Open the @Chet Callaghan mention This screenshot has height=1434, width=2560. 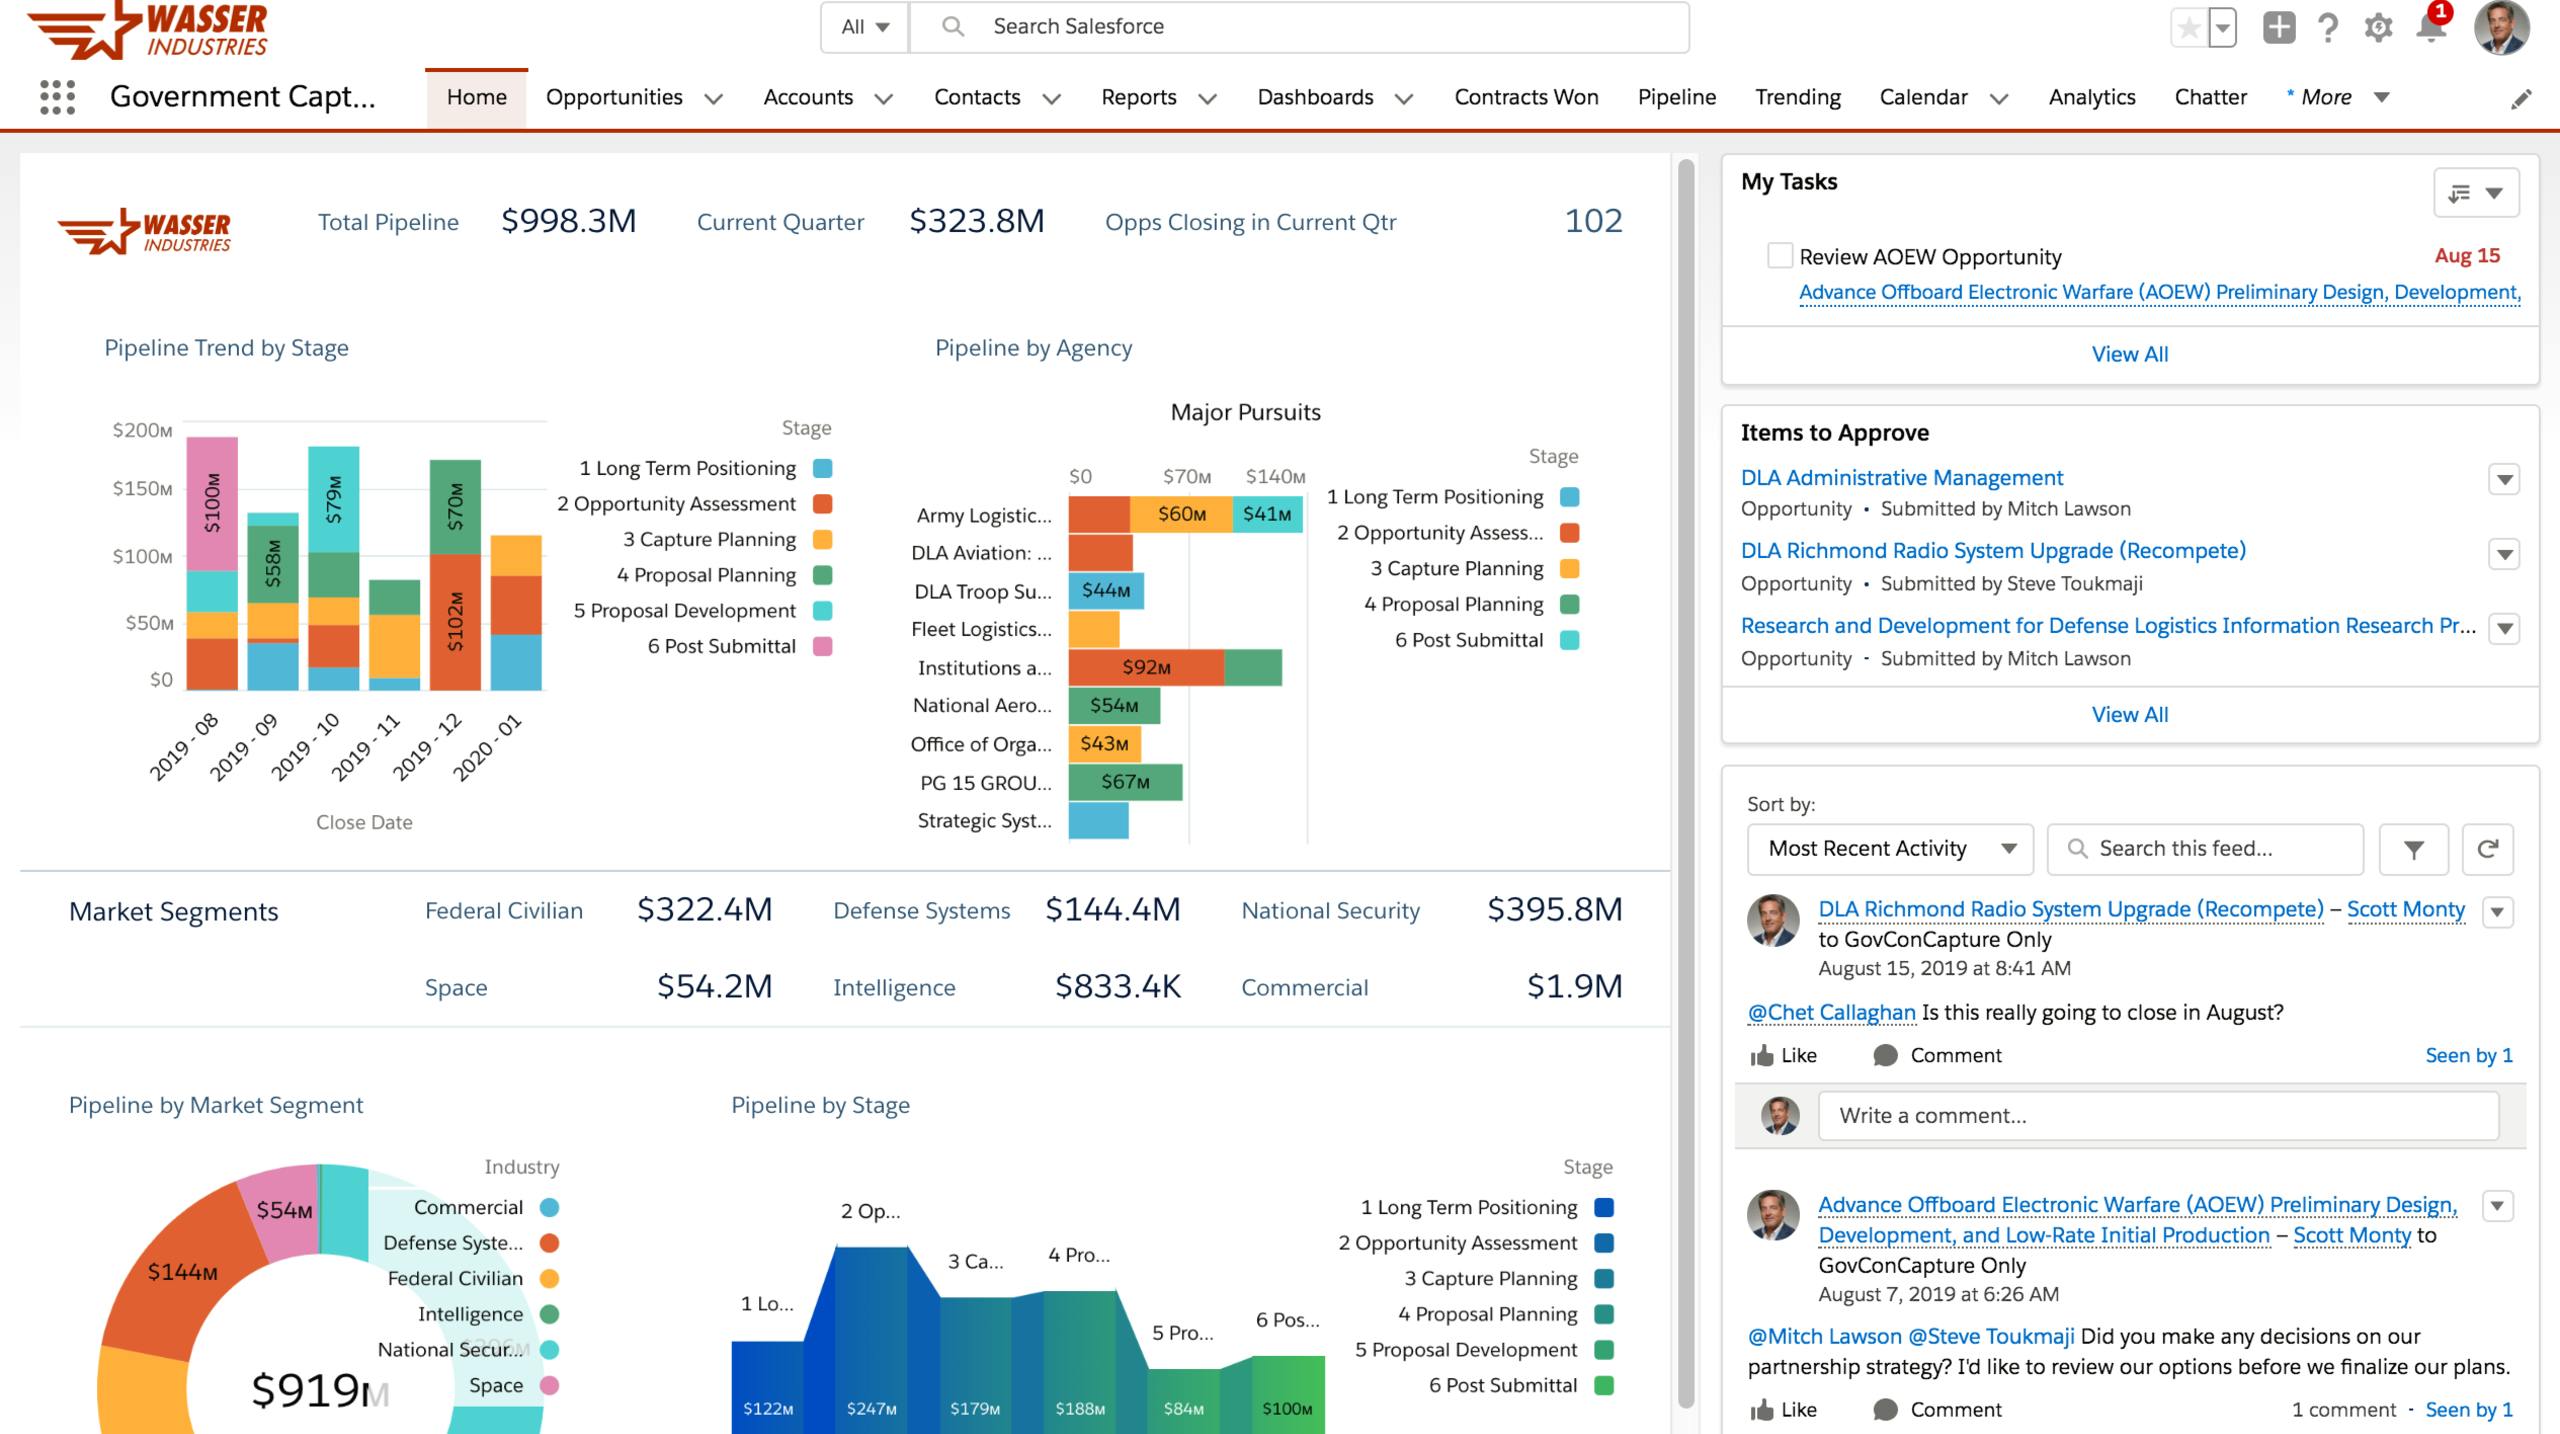coord(1831,1012)
